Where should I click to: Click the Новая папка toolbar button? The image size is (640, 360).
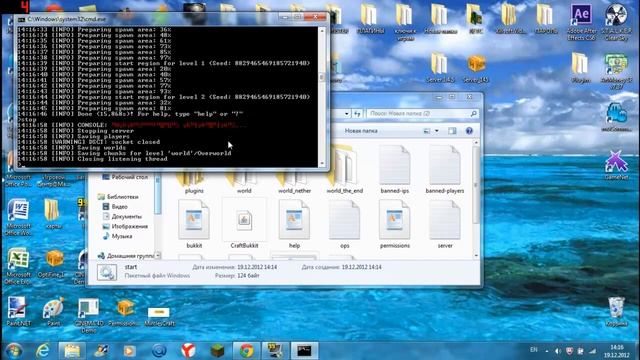361,131
